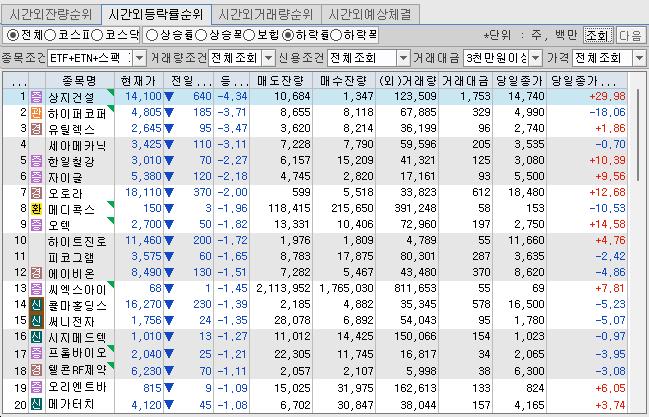Sort by the 현재가 column header
Image resolution: width=649 pixels, height=417 pixels.
point(139,81)
